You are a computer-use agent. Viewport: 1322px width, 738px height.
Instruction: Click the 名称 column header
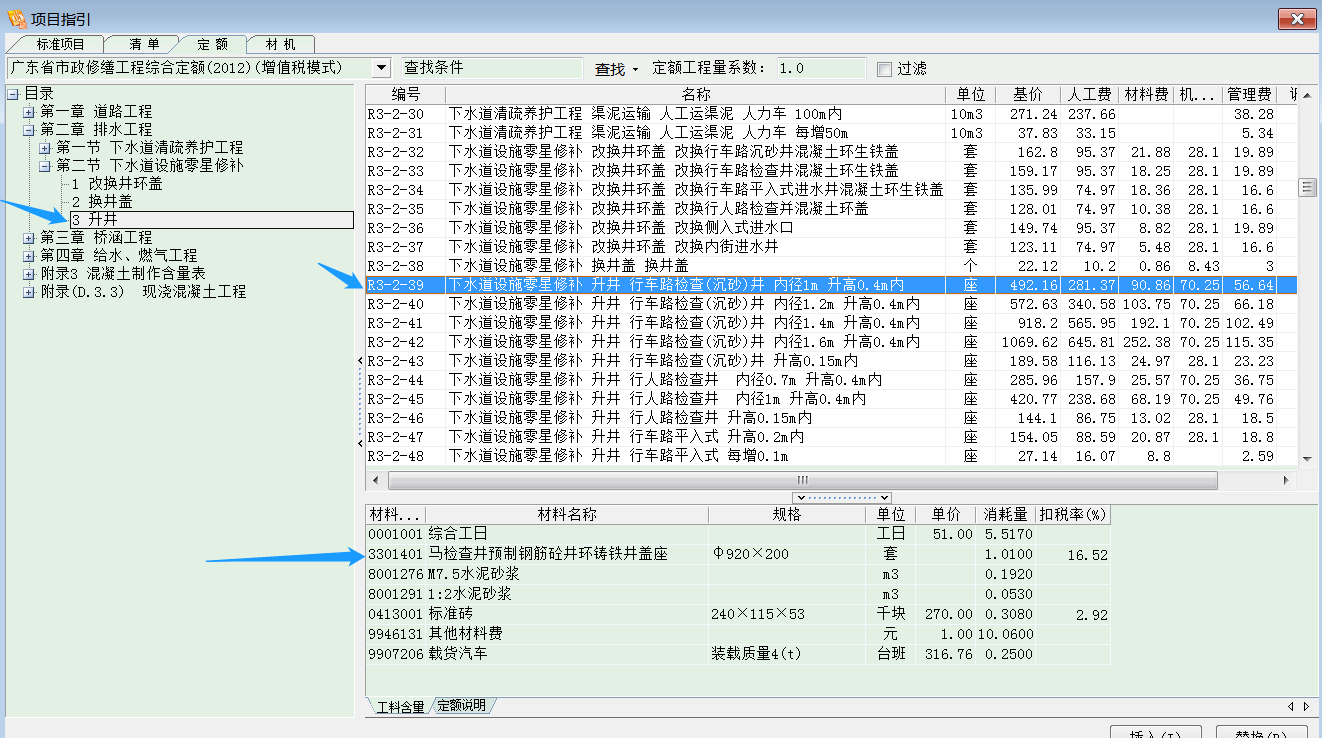pos(696,94)
